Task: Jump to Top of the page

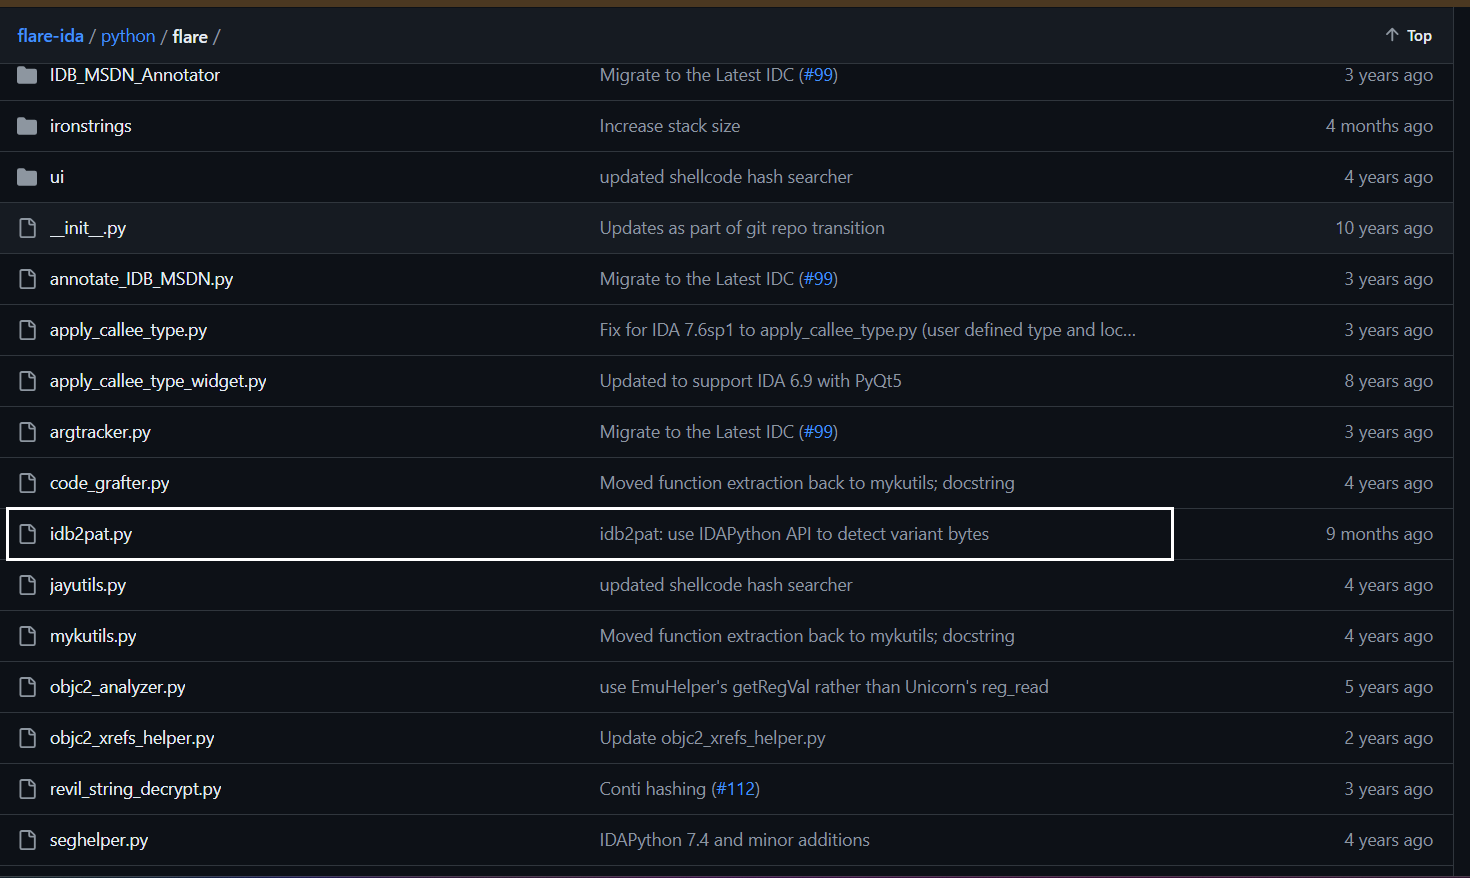Action: tap(1408, 36)
